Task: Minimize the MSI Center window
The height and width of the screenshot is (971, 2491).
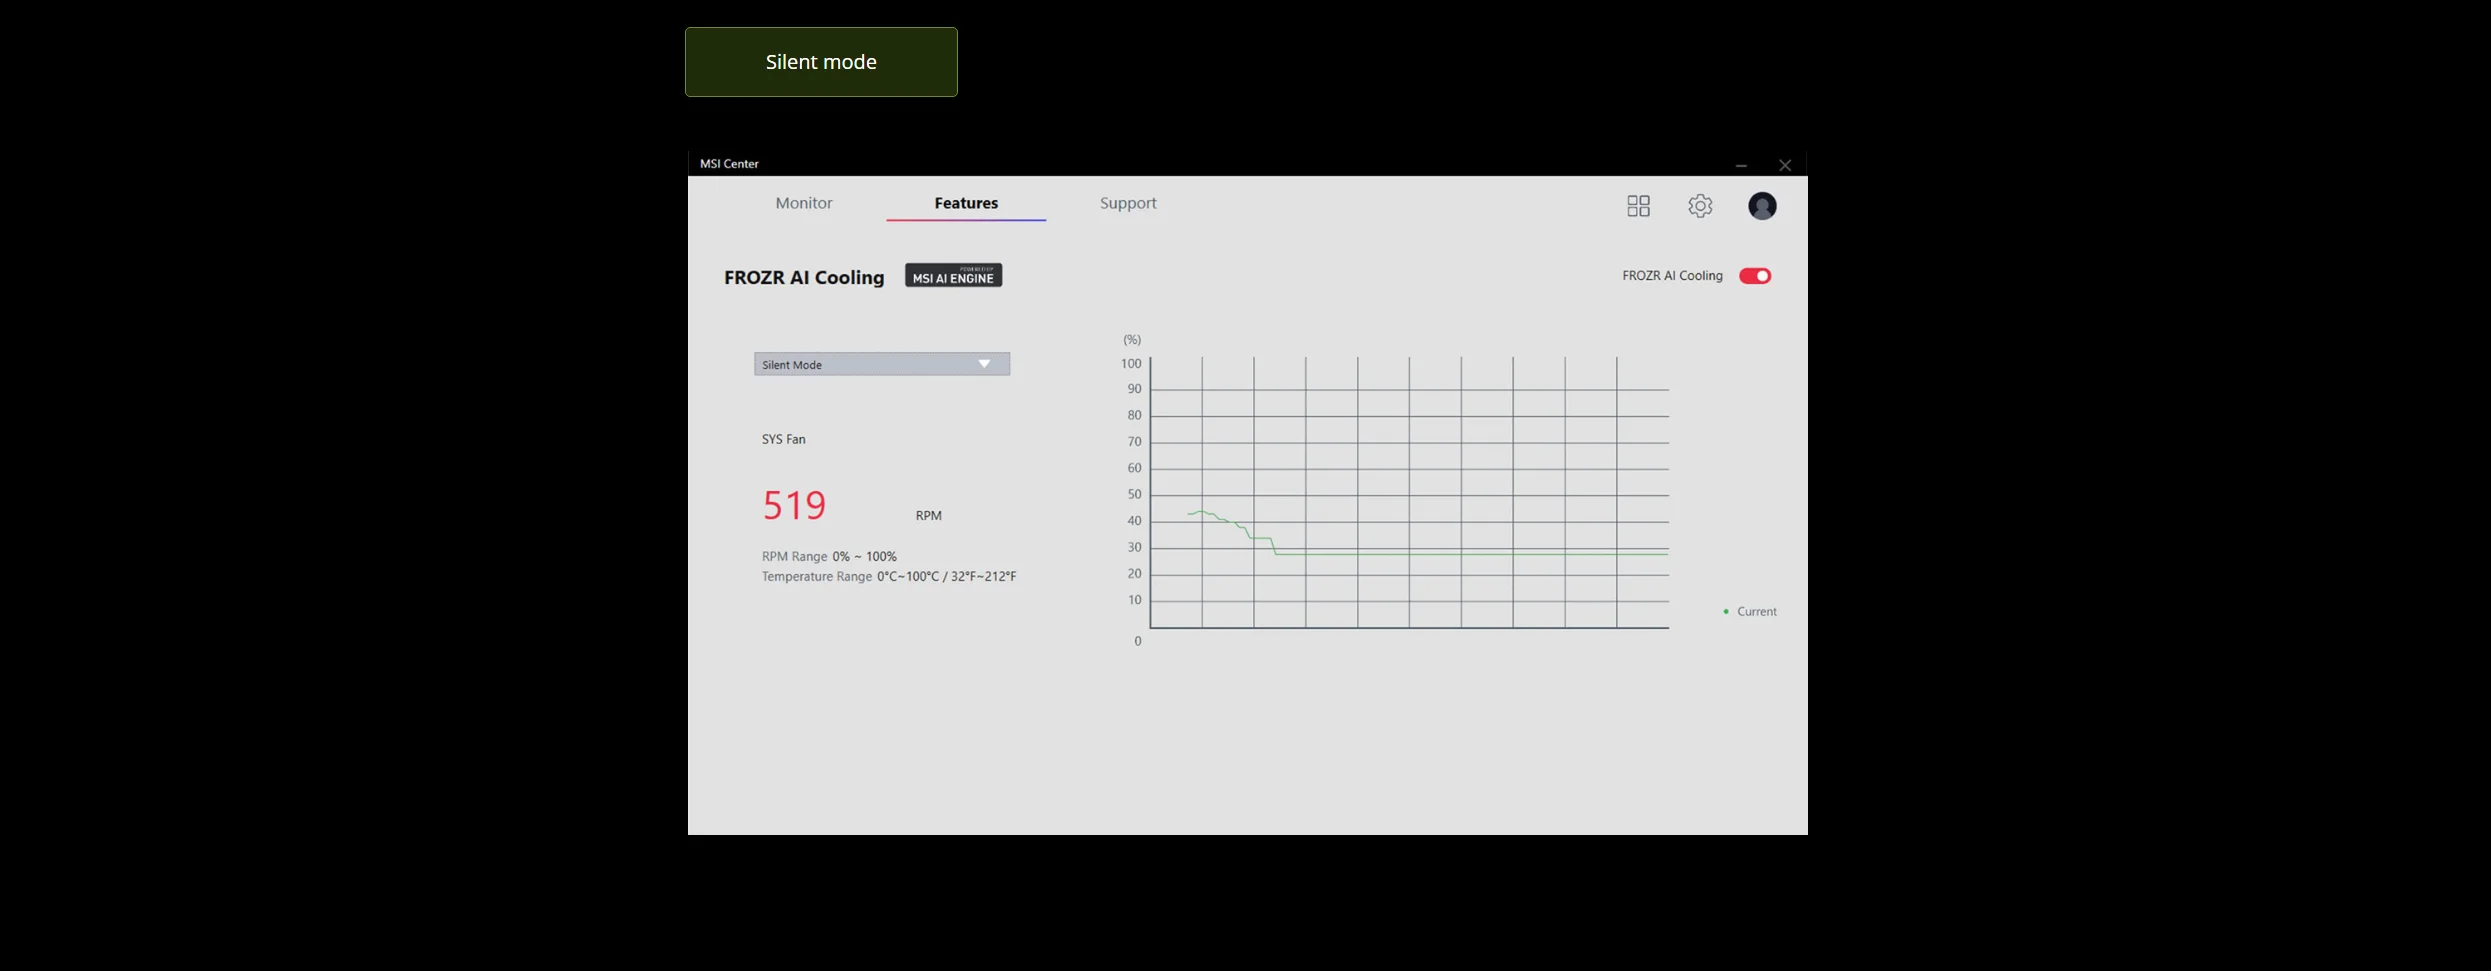Action: coord(1741,165)
